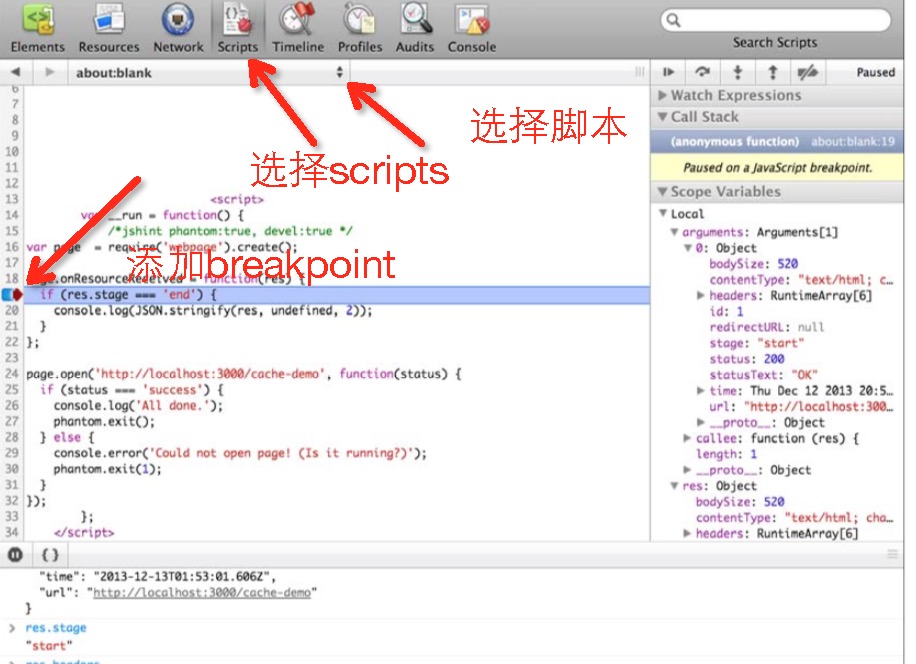Collapse the 0: Object entry
This screenshot has width=916, height=664.
tap(688, 248)
